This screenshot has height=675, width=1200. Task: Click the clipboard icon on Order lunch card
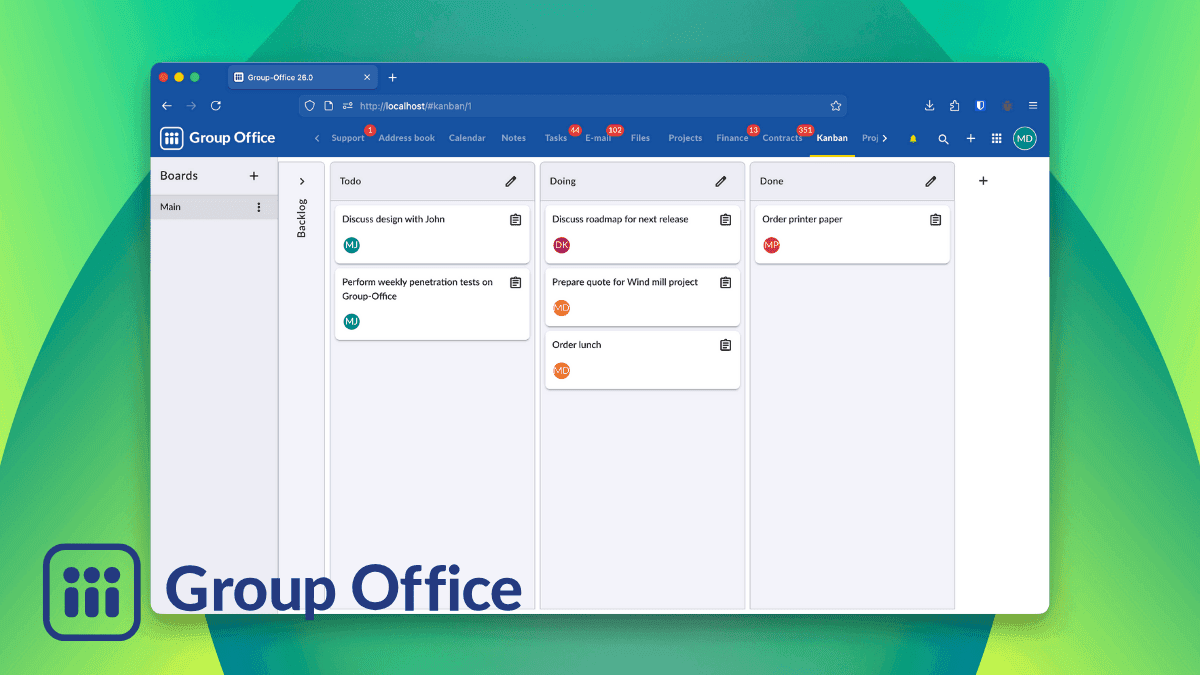tap(725, 344)
